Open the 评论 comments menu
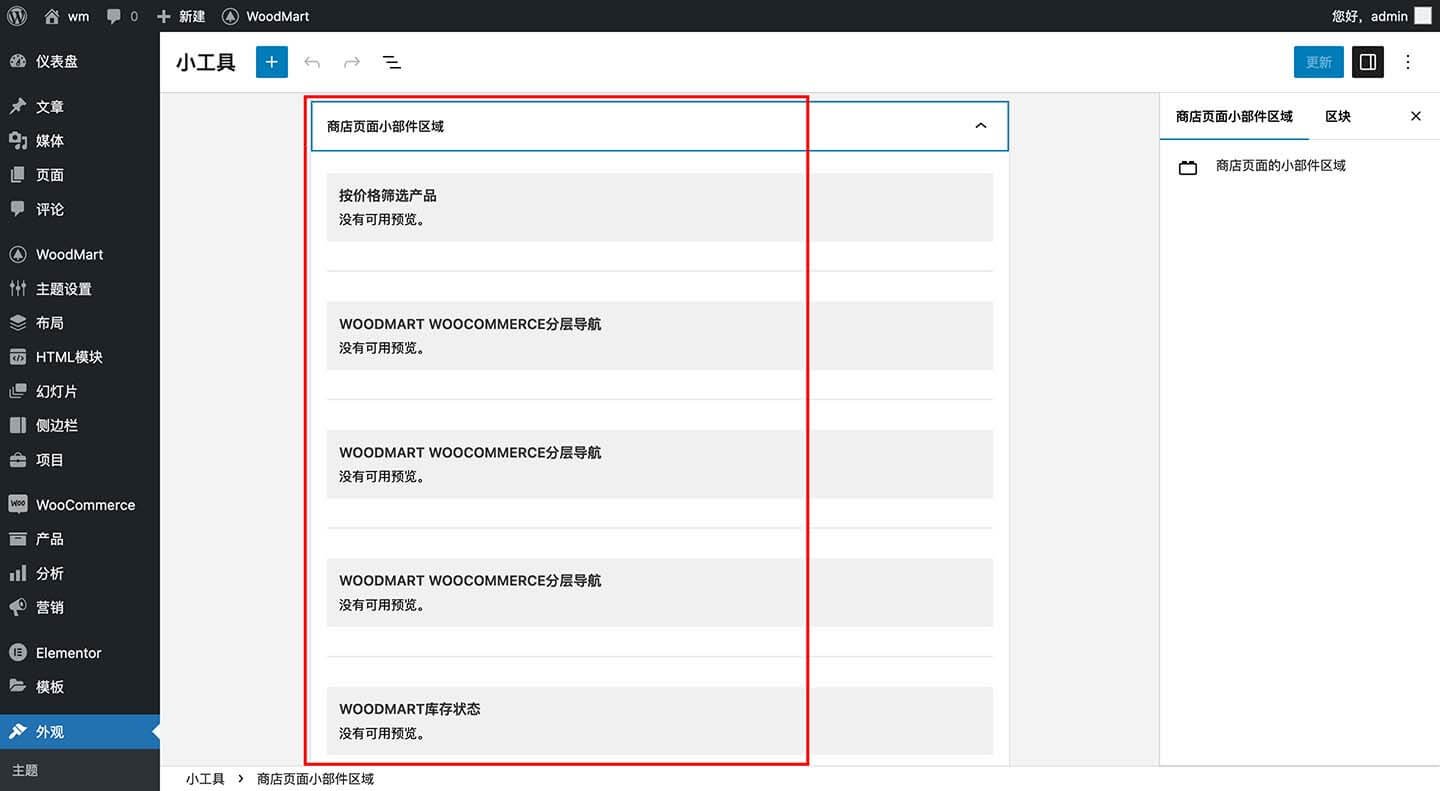Screen dimensions: 1440x791 (x=80, y=209)
